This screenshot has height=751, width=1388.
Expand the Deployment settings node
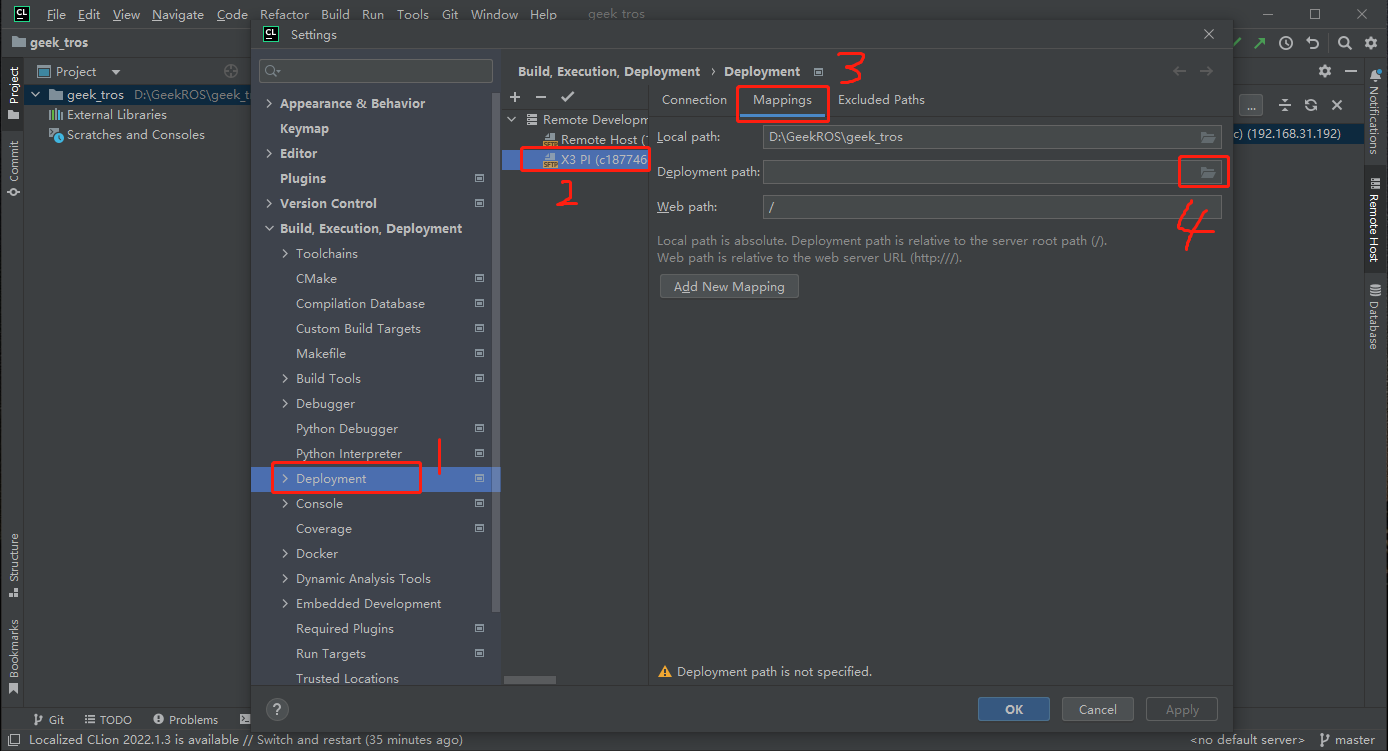285,478
